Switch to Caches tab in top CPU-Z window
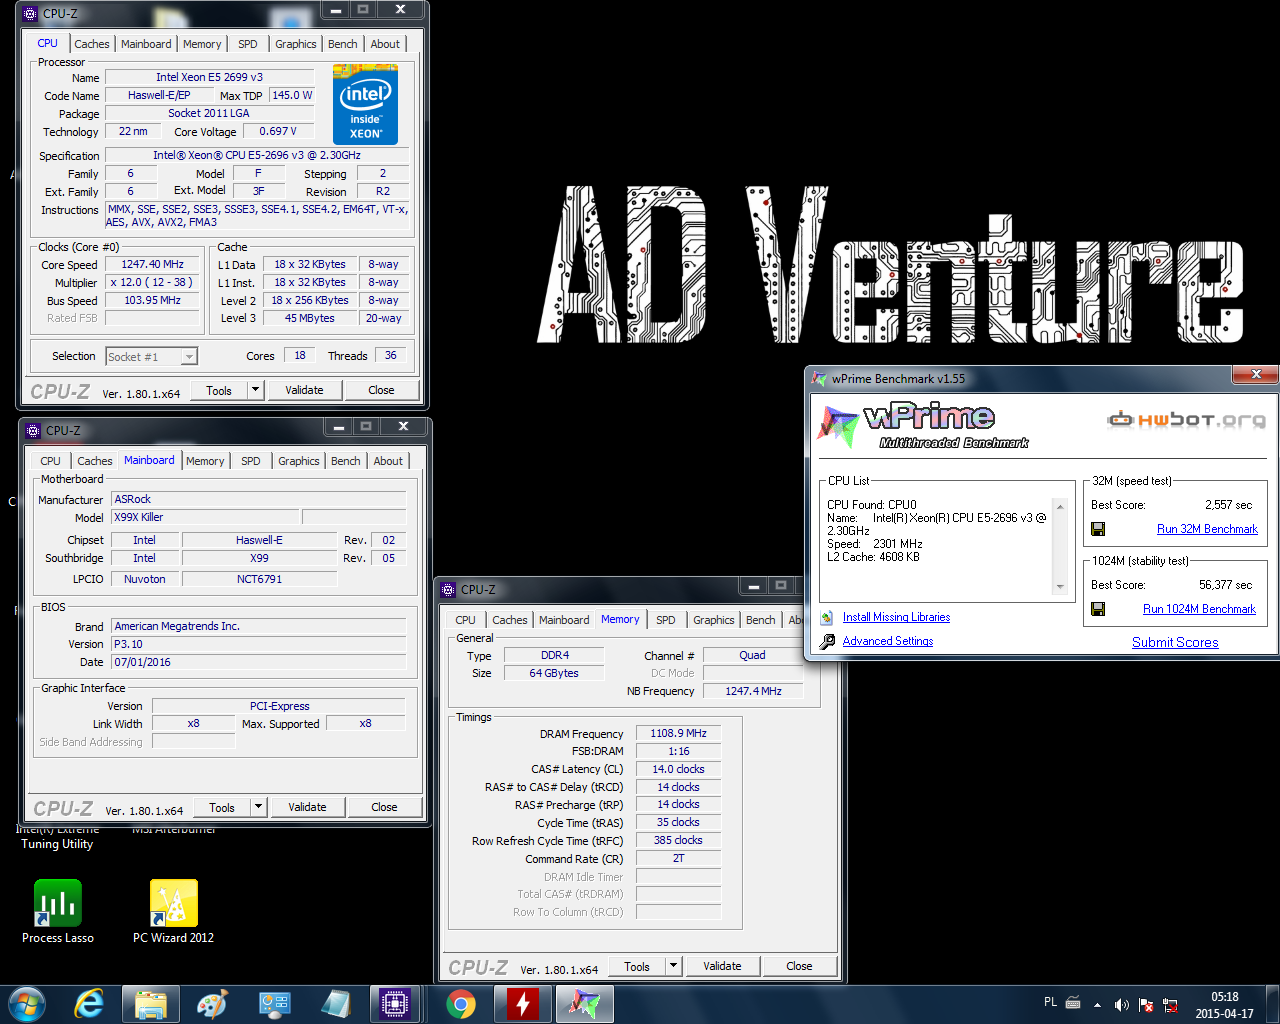Screen dimensions: 1280x1024 [92, 44]
